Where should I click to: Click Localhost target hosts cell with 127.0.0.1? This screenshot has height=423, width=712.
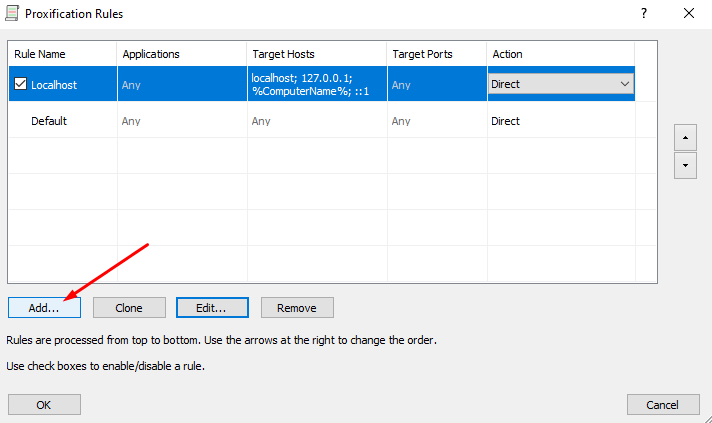point(317,84)
